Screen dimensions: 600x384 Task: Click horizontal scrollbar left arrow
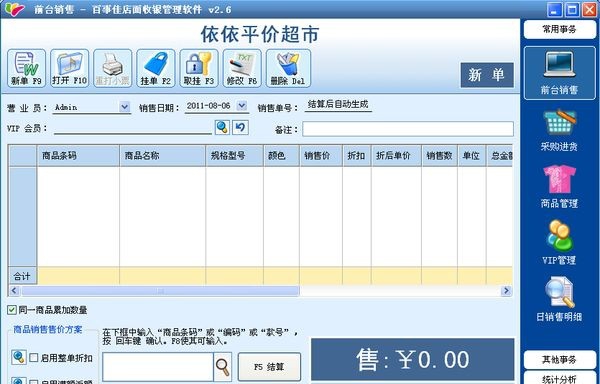pos(14,291)
